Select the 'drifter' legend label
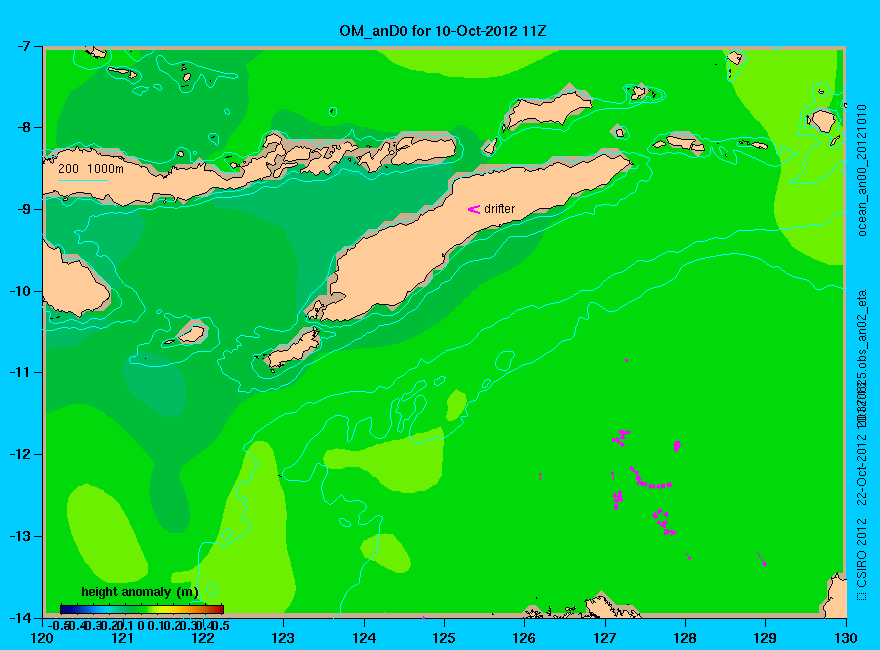Screen dimensions: 880x650 499,209
